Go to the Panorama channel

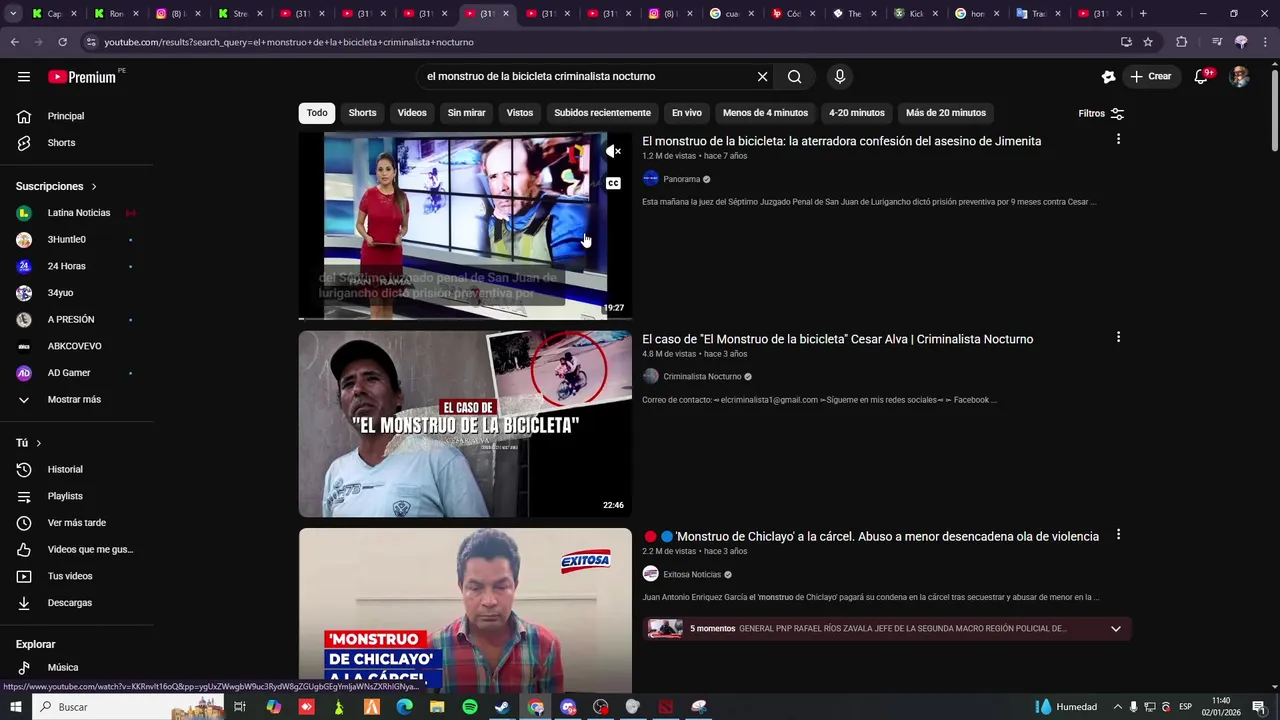(681, 179)
